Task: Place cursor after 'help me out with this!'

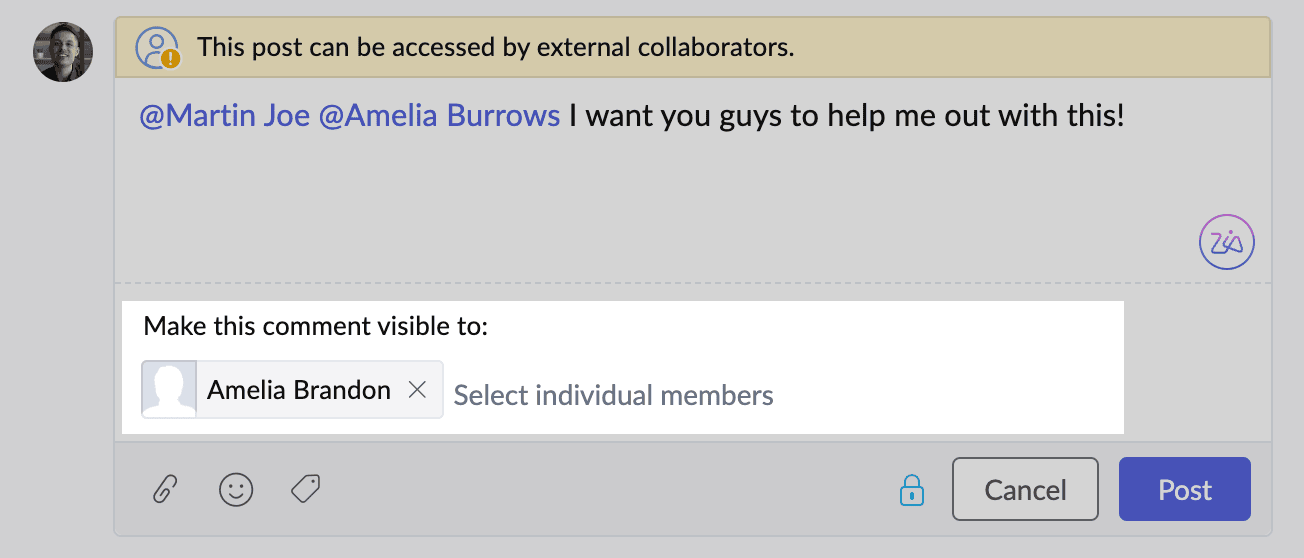Action: tap(1128, 115)
